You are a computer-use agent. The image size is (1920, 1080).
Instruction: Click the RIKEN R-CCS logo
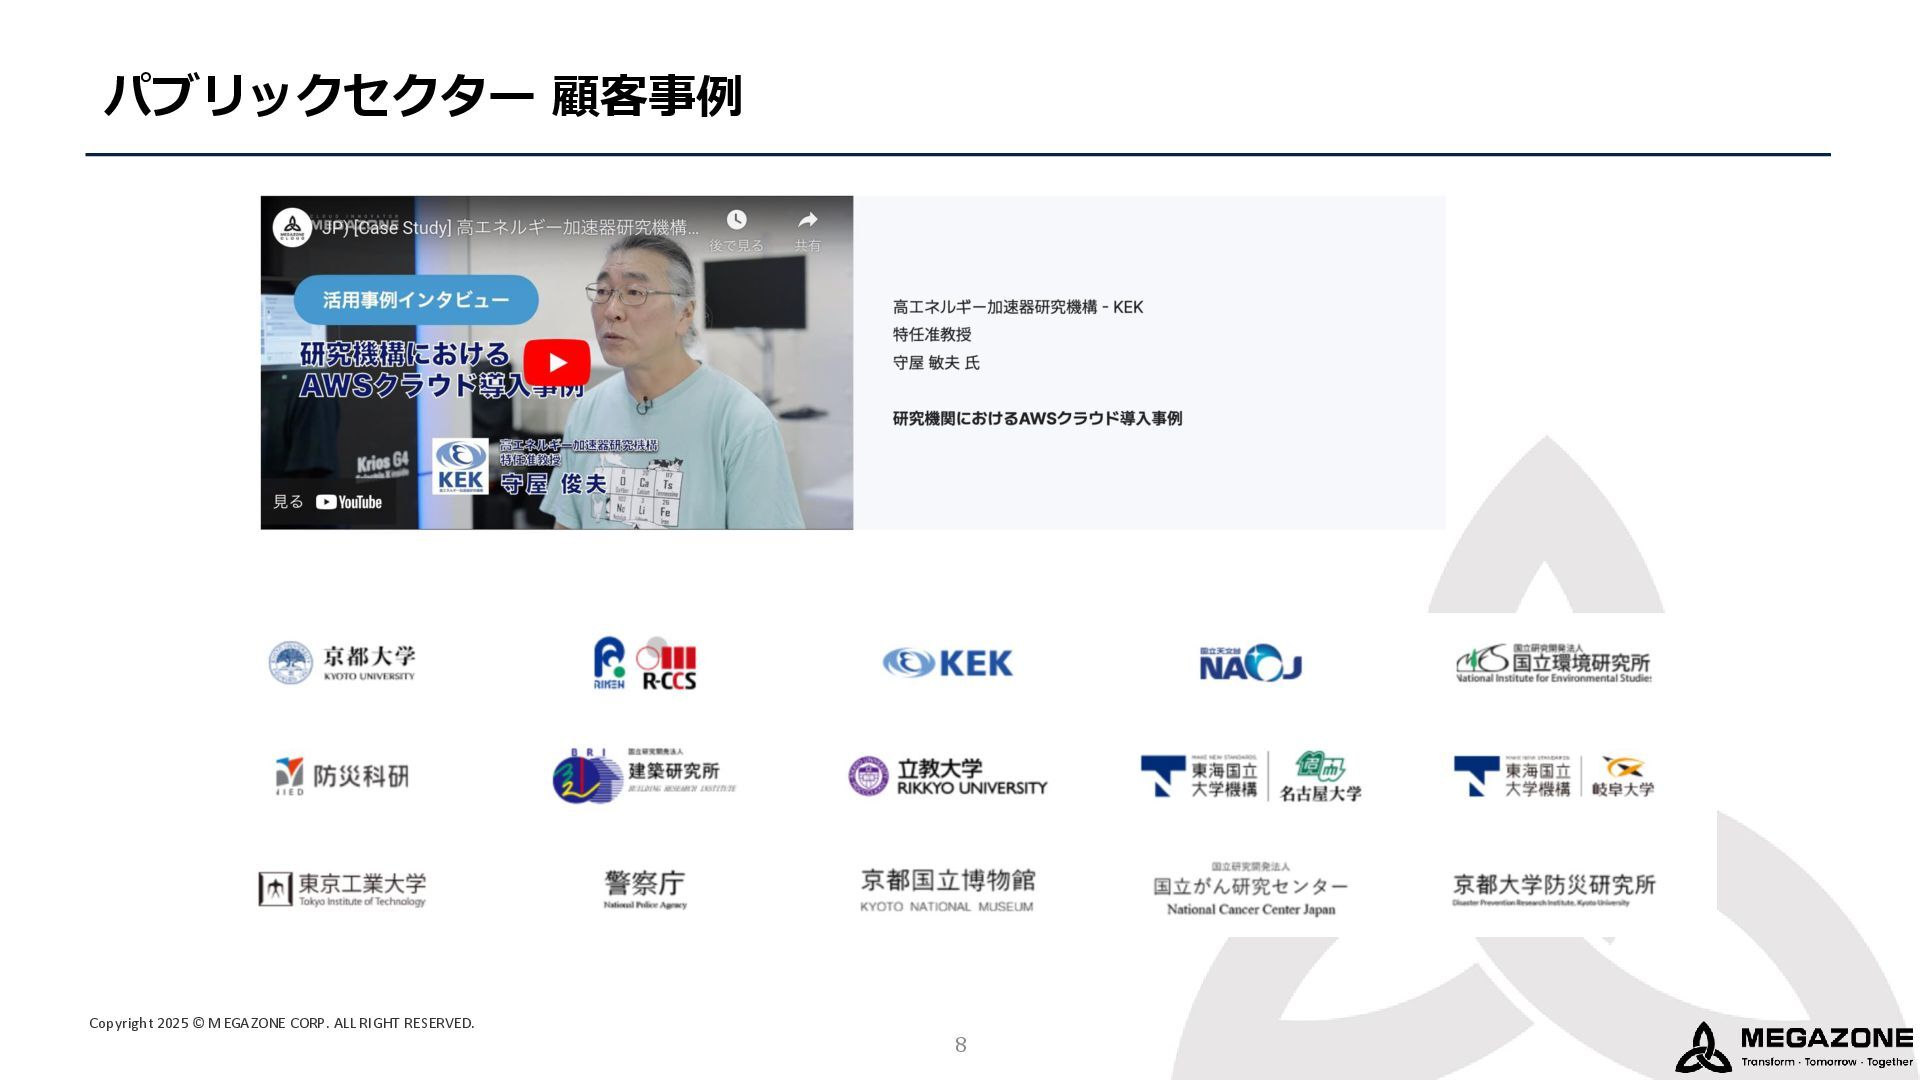pos(645,664)
